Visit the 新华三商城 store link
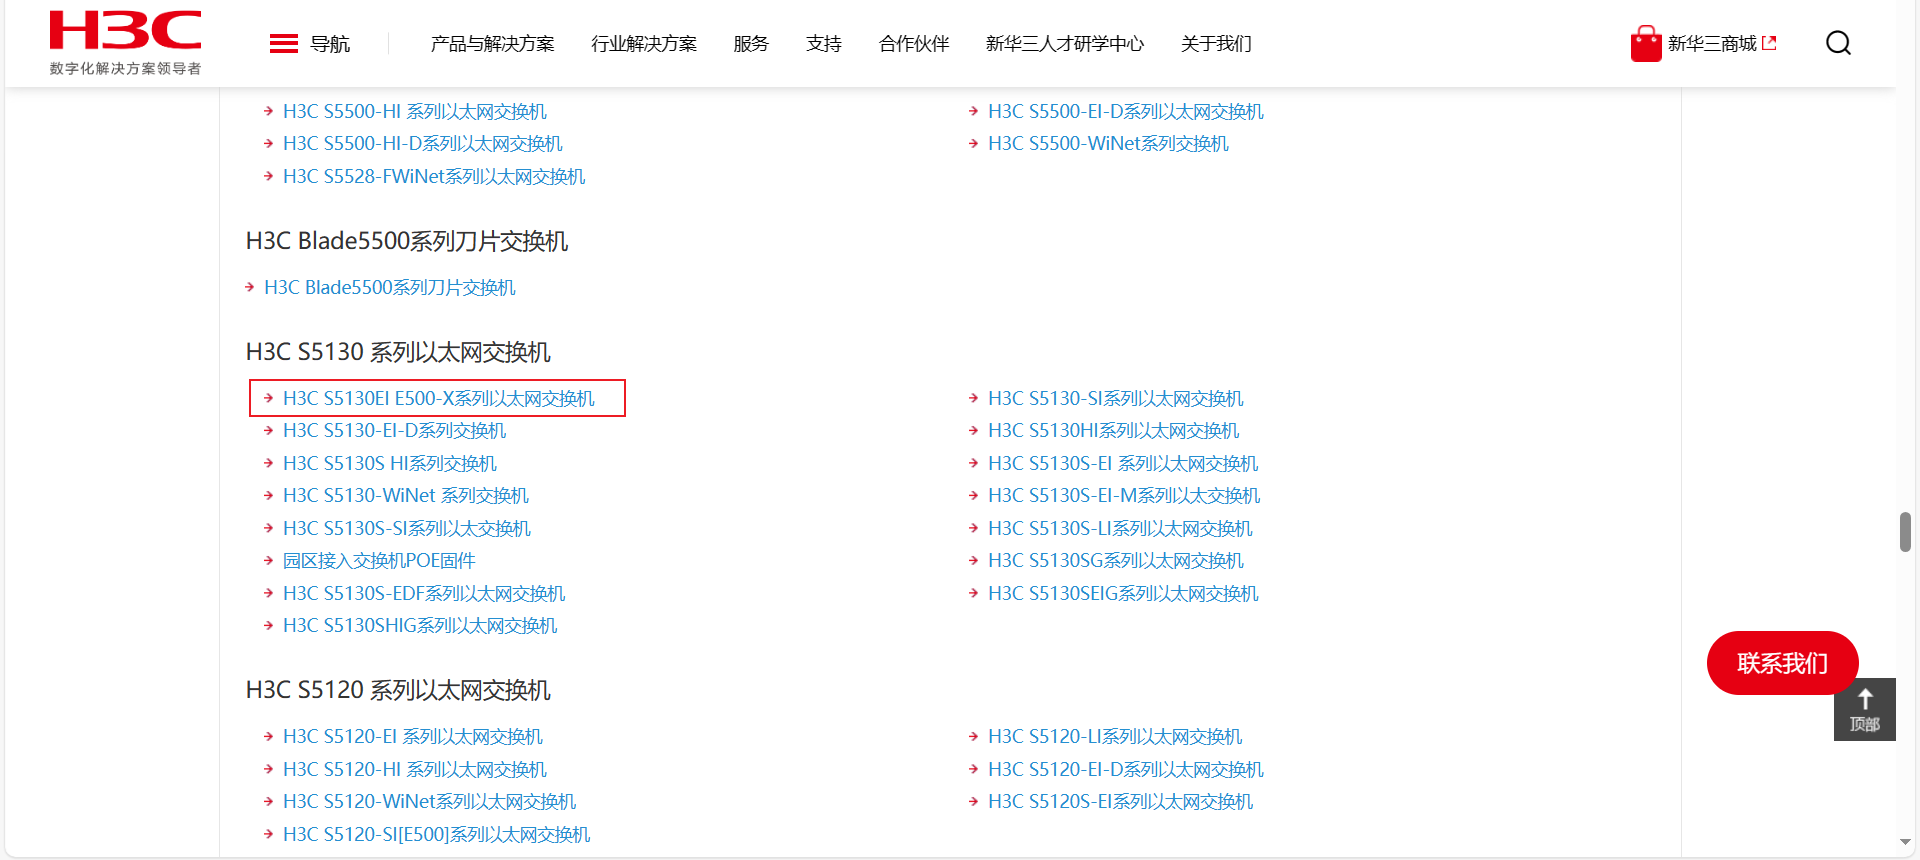1920x860 pixels. coord(1721,44)
